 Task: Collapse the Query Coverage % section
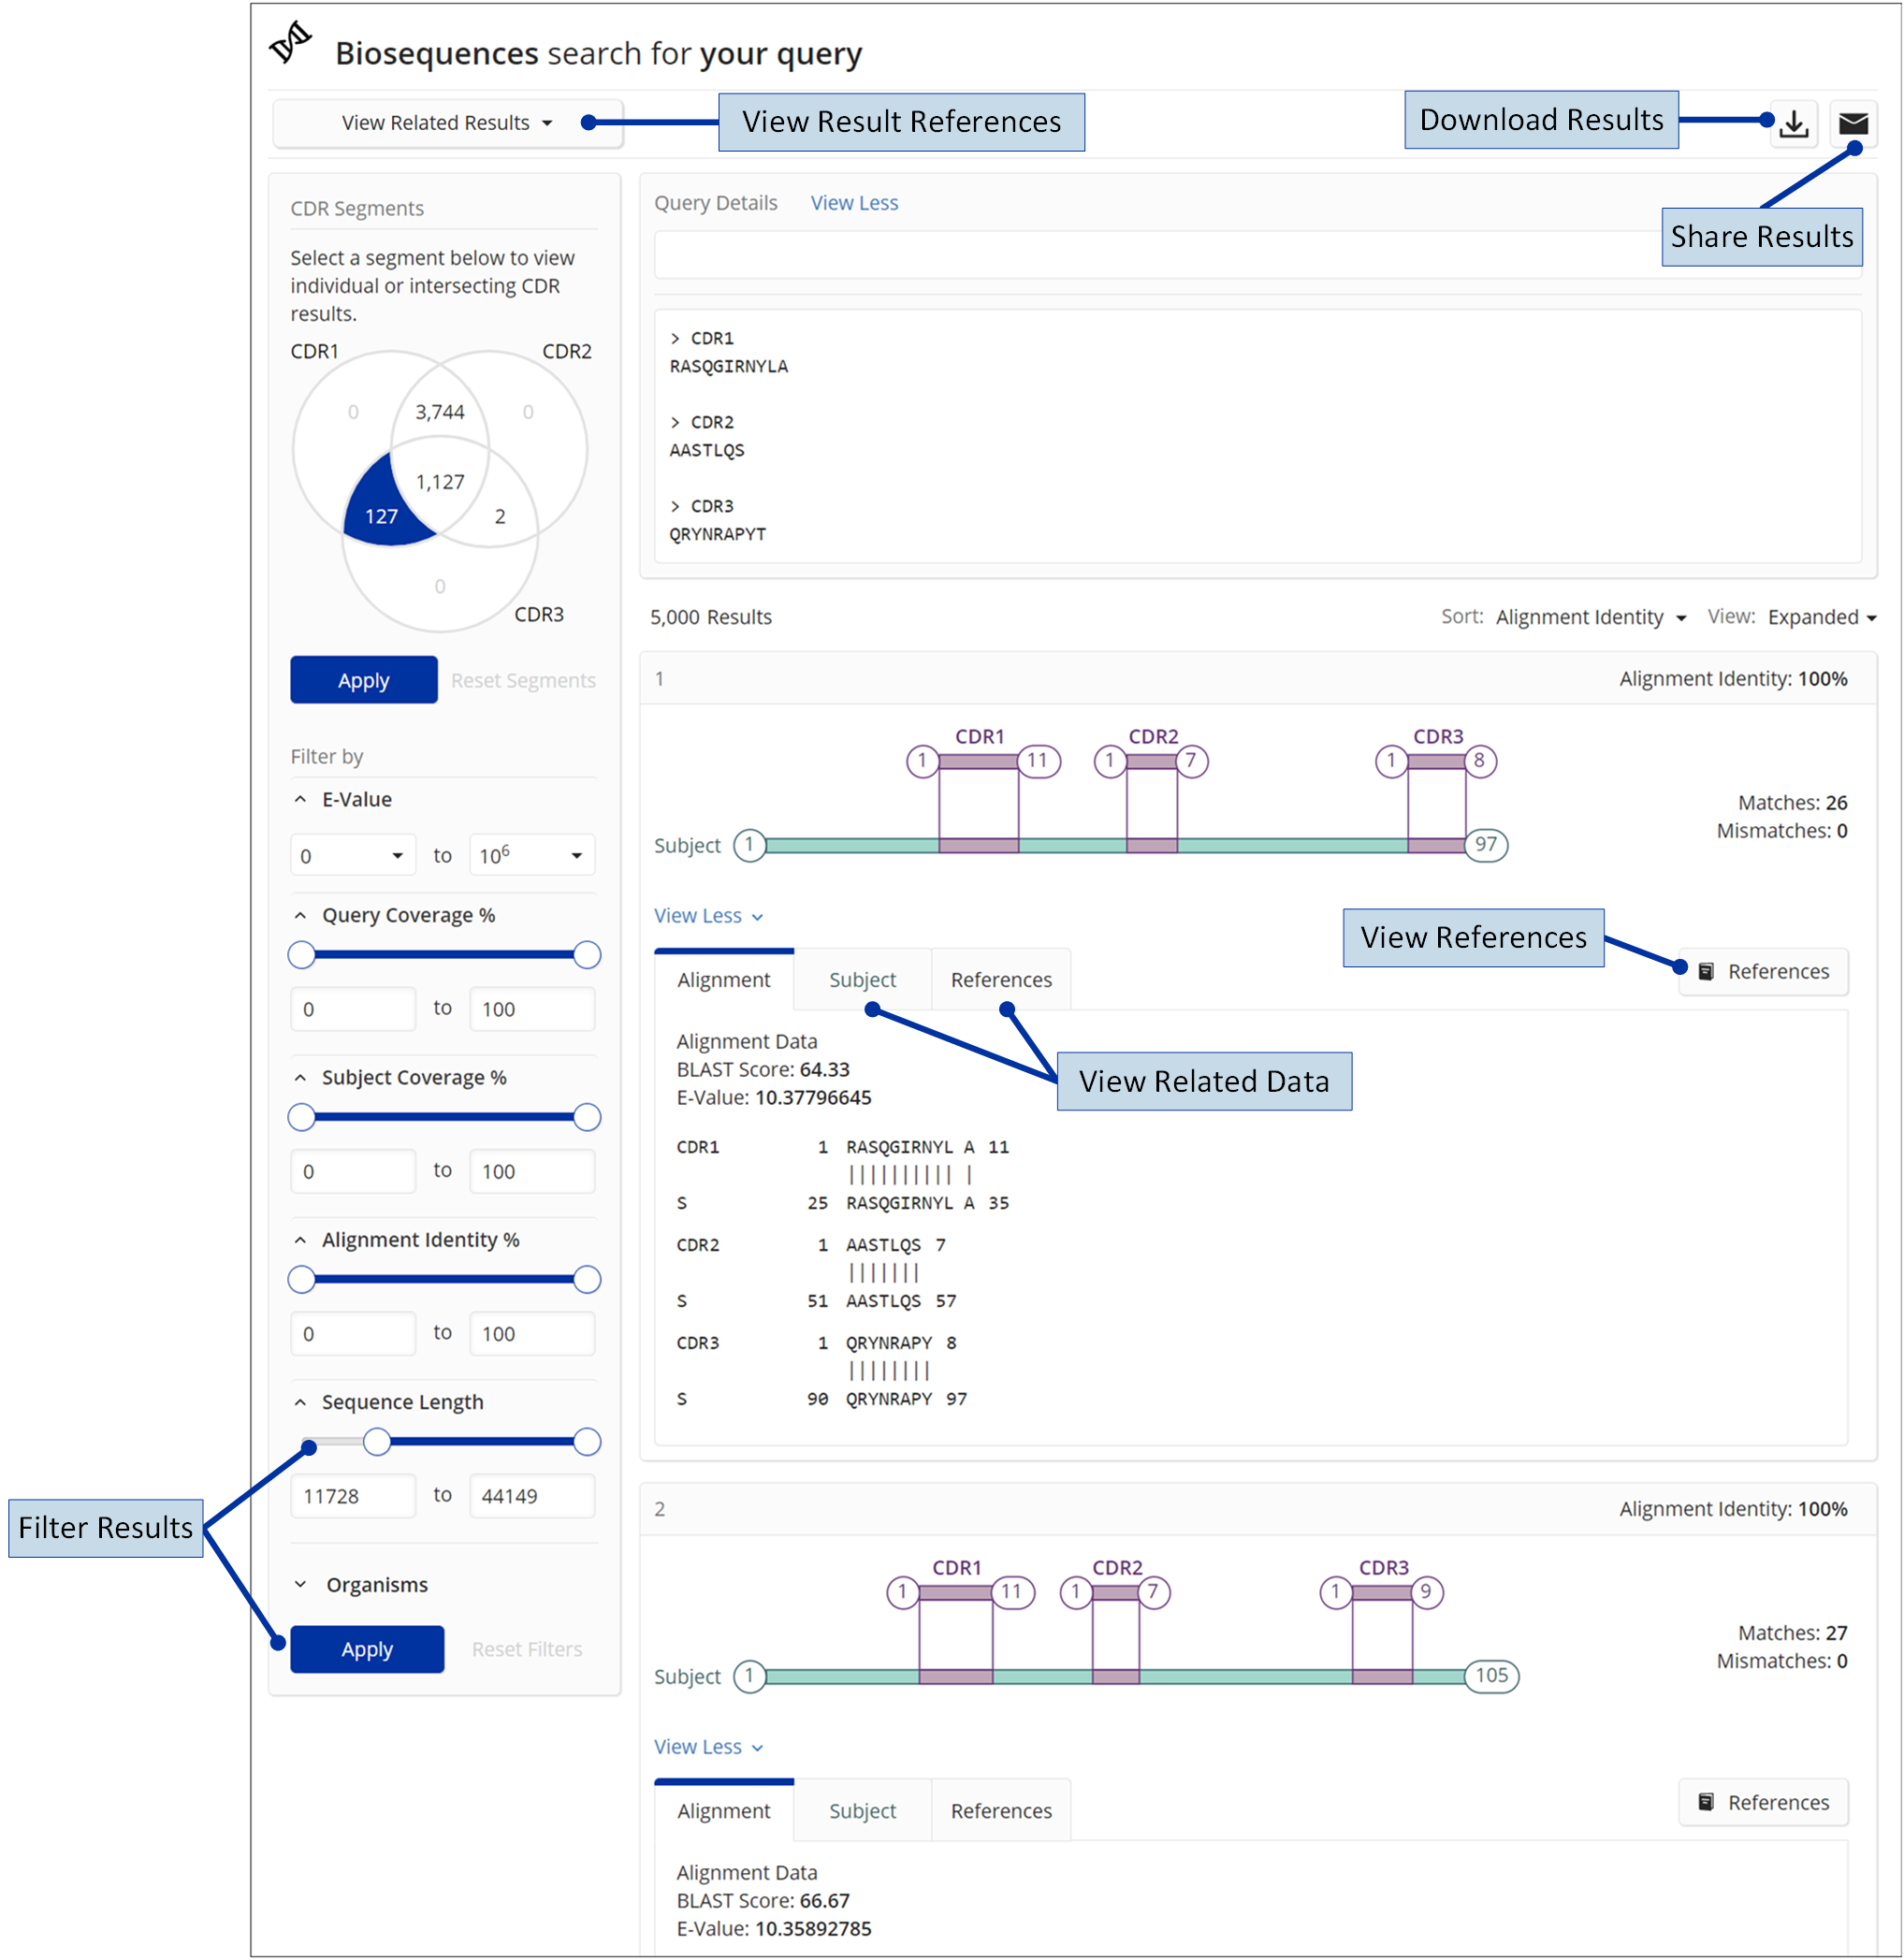point(300,915)
